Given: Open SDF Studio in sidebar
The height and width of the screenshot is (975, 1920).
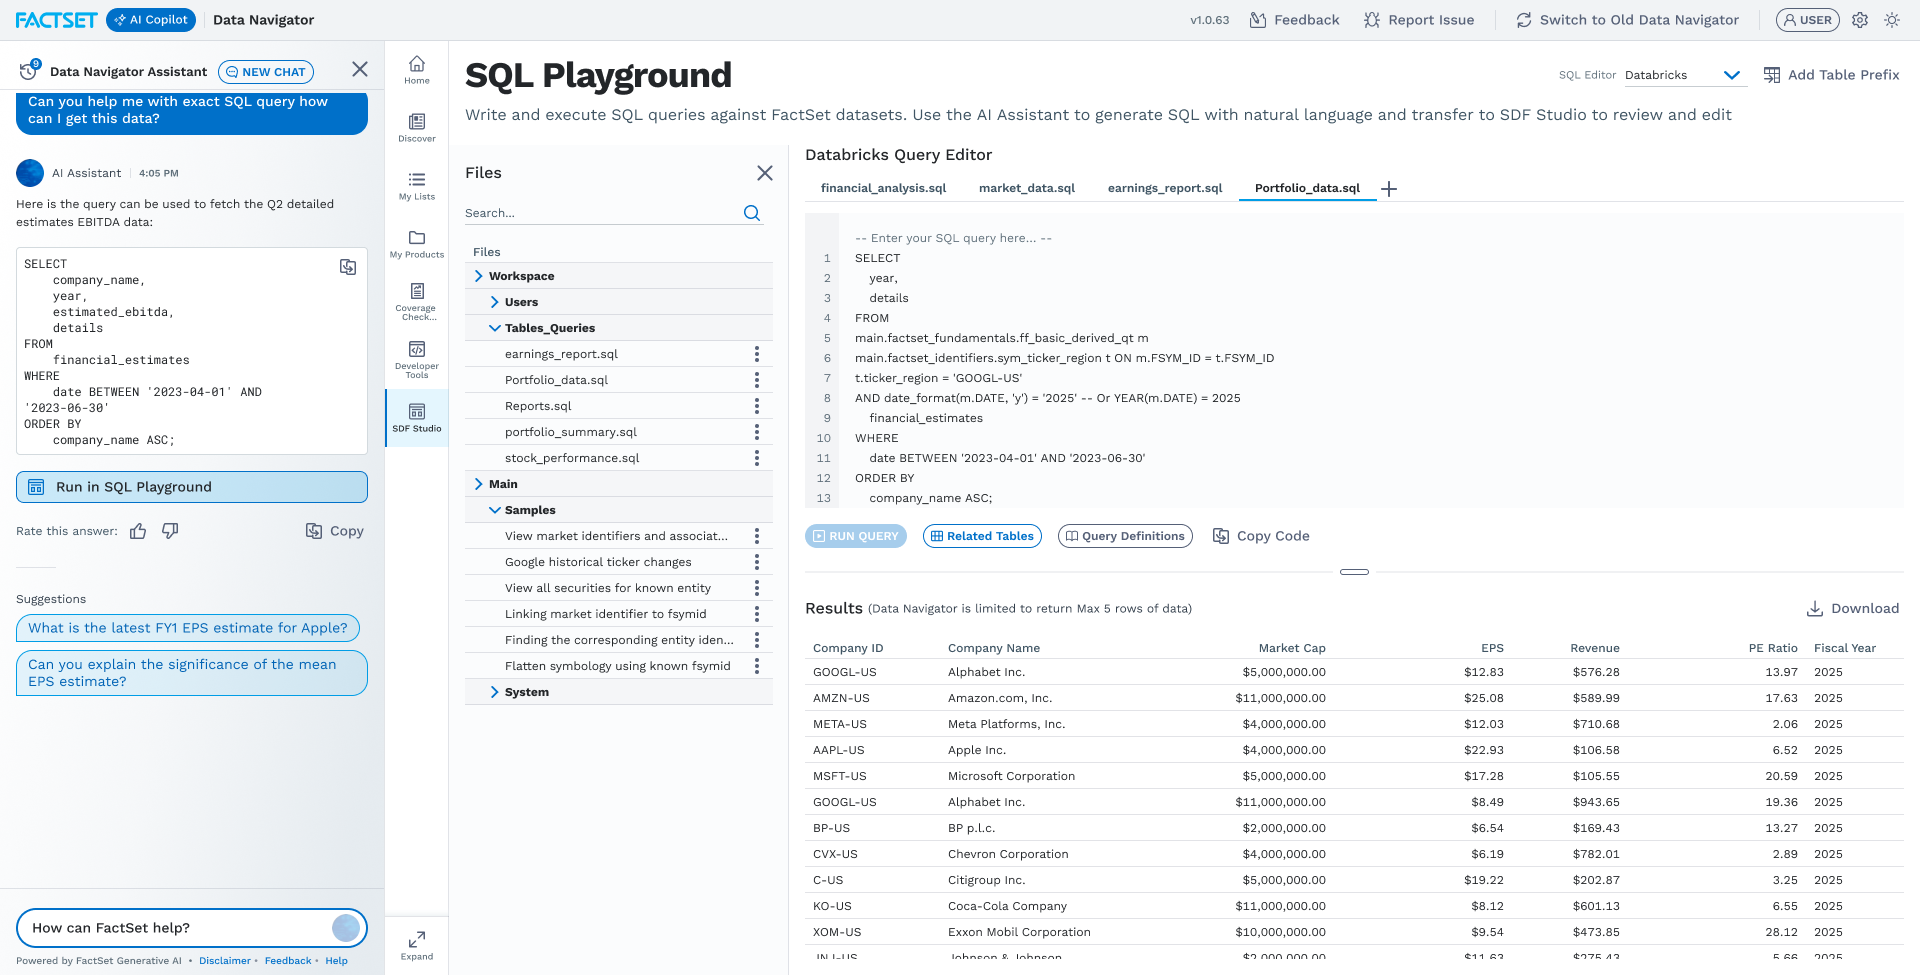Looking at the screenshot, I should tap(417, 418).
